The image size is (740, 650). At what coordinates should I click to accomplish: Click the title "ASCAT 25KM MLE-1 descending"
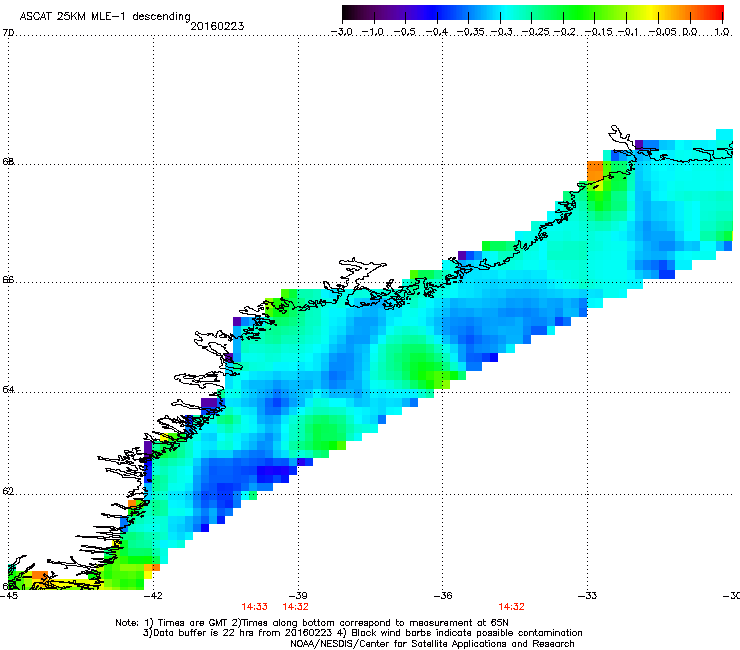(x=105, y=17)
